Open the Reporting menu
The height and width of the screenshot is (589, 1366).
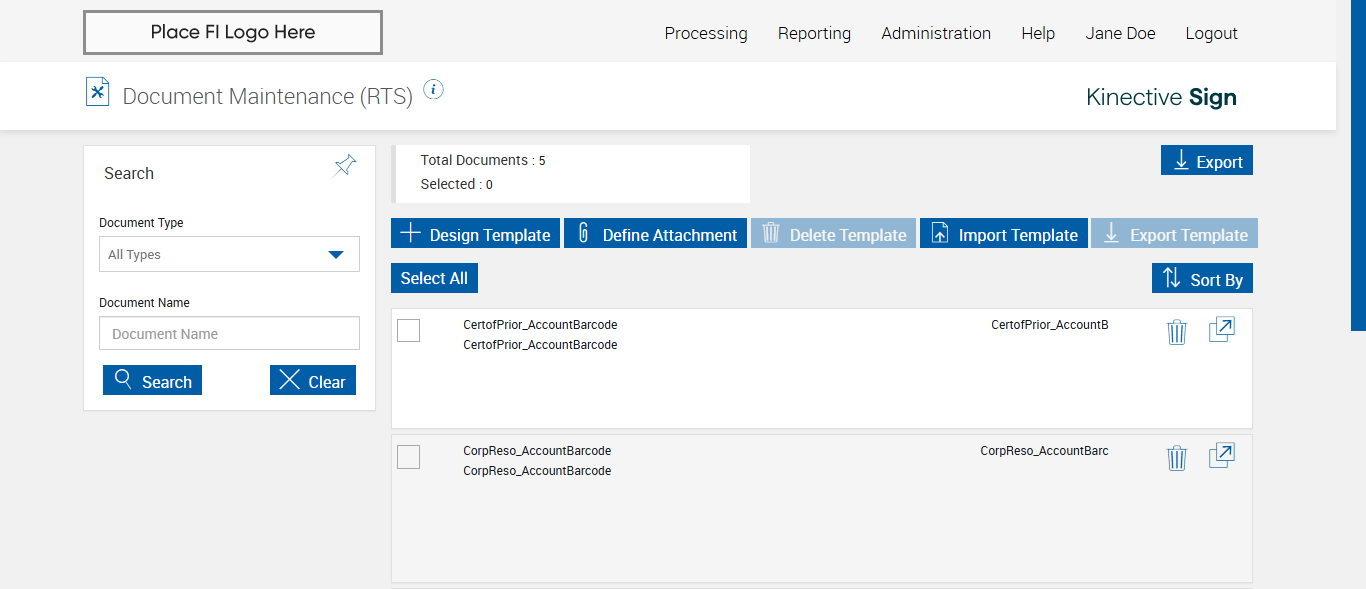[814, 33]
